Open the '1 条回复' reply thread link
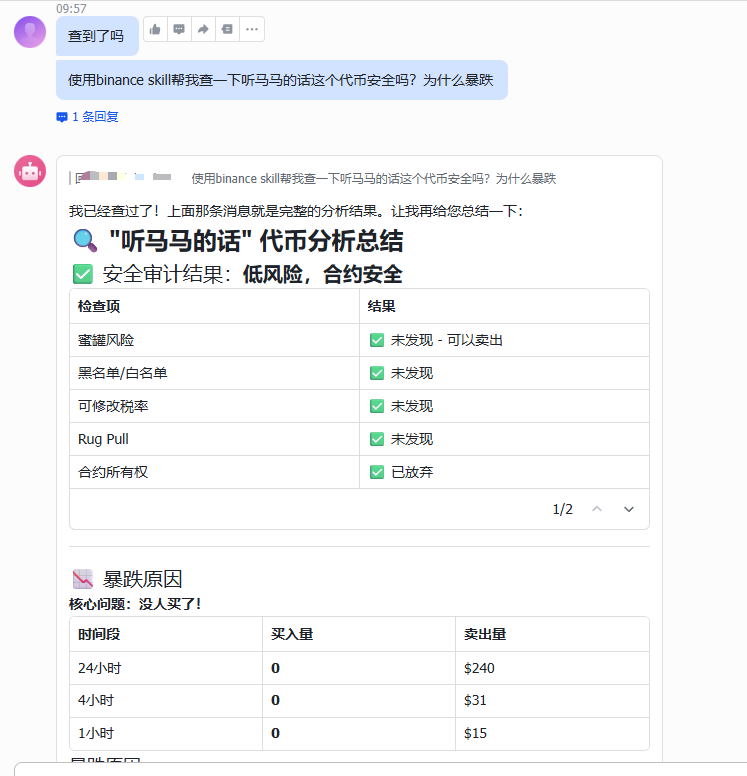 tap(94, 117)
